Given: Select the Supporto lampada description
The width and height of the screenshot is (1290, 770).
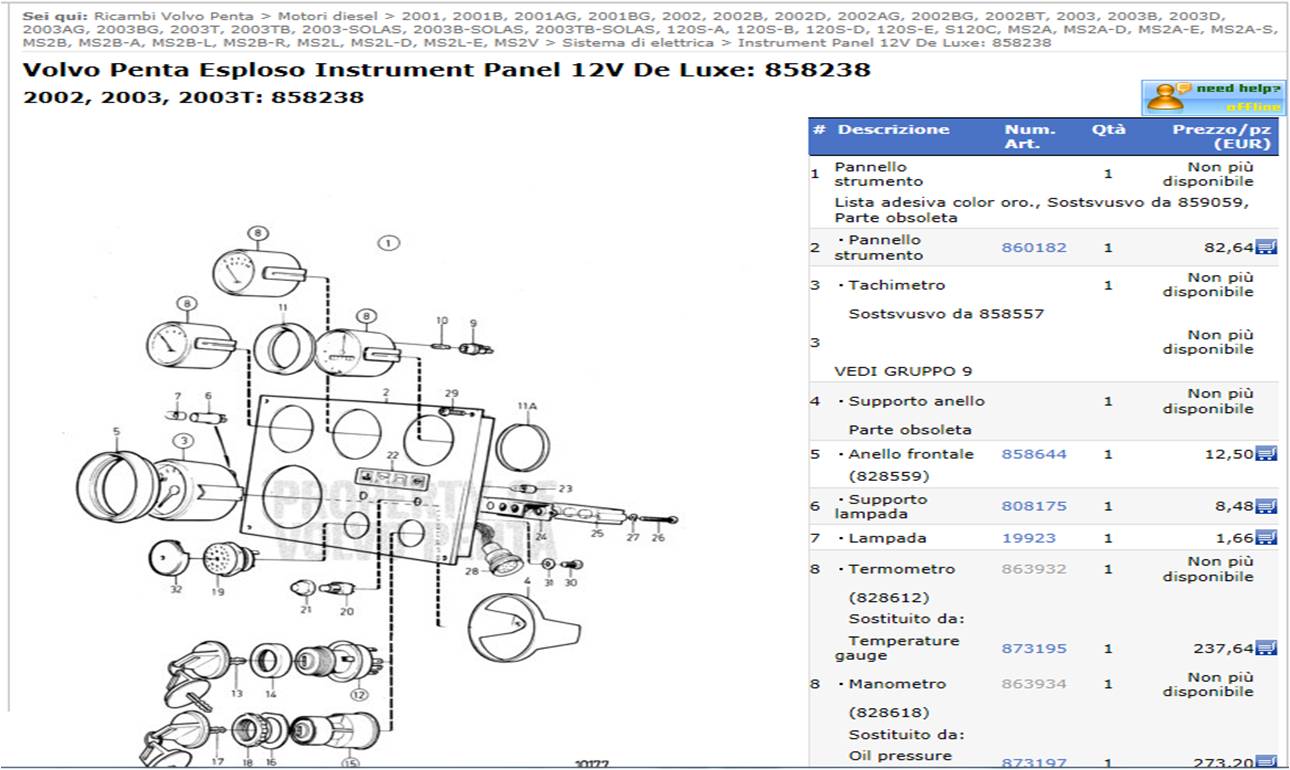Looking at the screenshot, I should point(881,506).
